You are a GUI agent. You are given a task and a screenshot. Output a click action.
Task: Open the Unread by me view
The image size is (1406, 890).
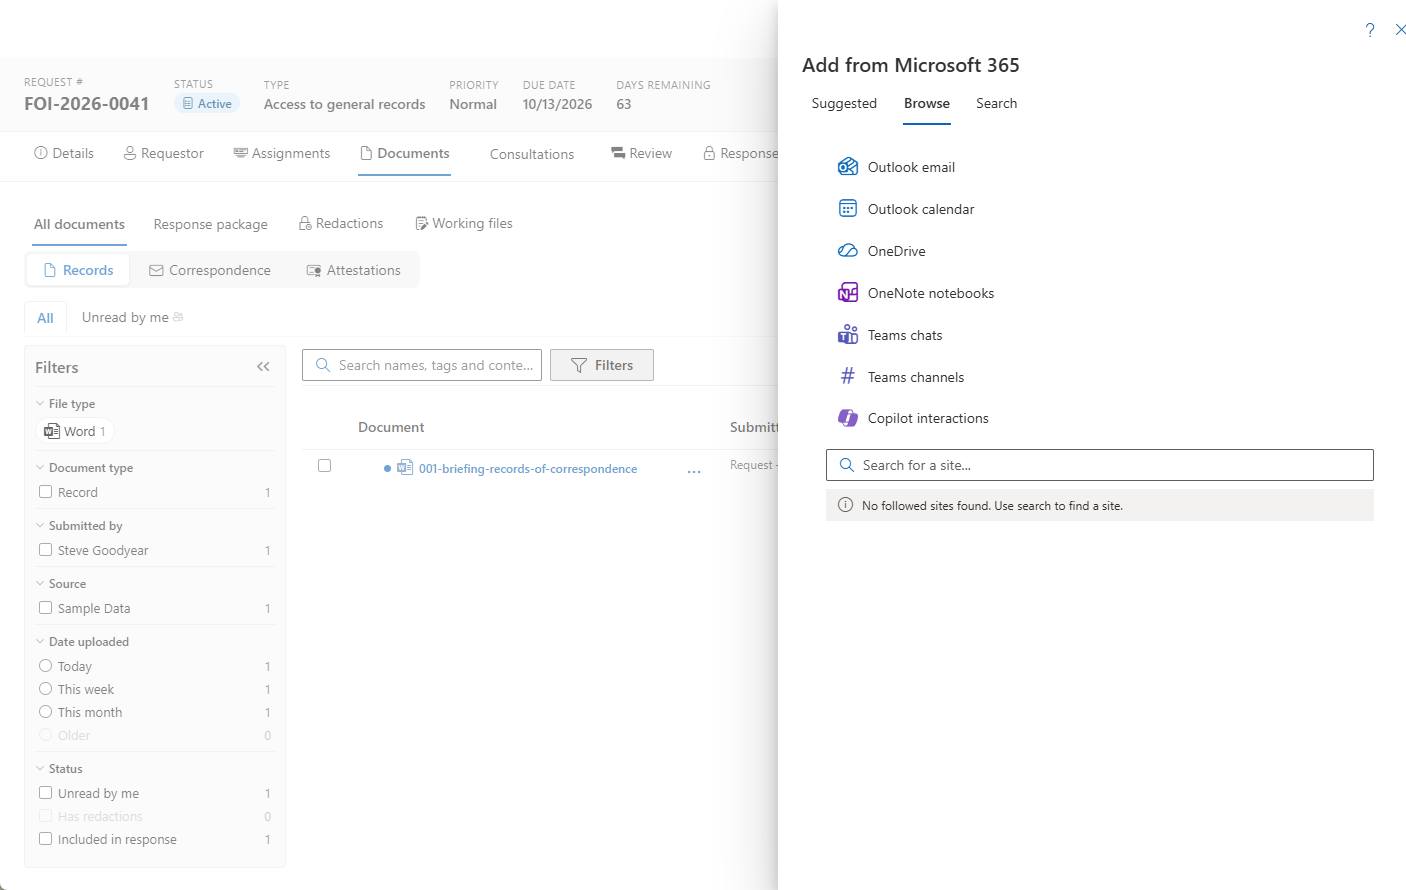(132, 317)
